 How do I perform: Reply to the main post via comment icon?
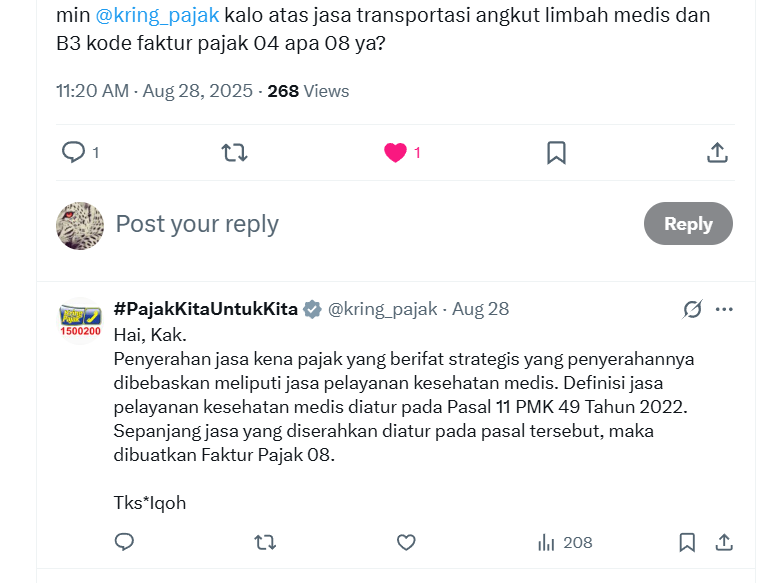coord(74,152)
